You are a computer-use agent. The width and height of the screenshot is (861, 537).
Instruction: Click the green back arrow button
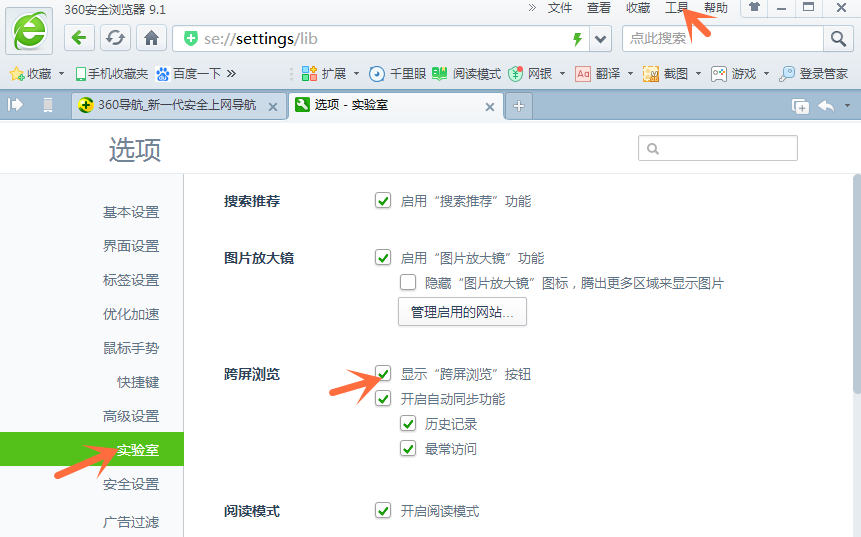(79, 38)
